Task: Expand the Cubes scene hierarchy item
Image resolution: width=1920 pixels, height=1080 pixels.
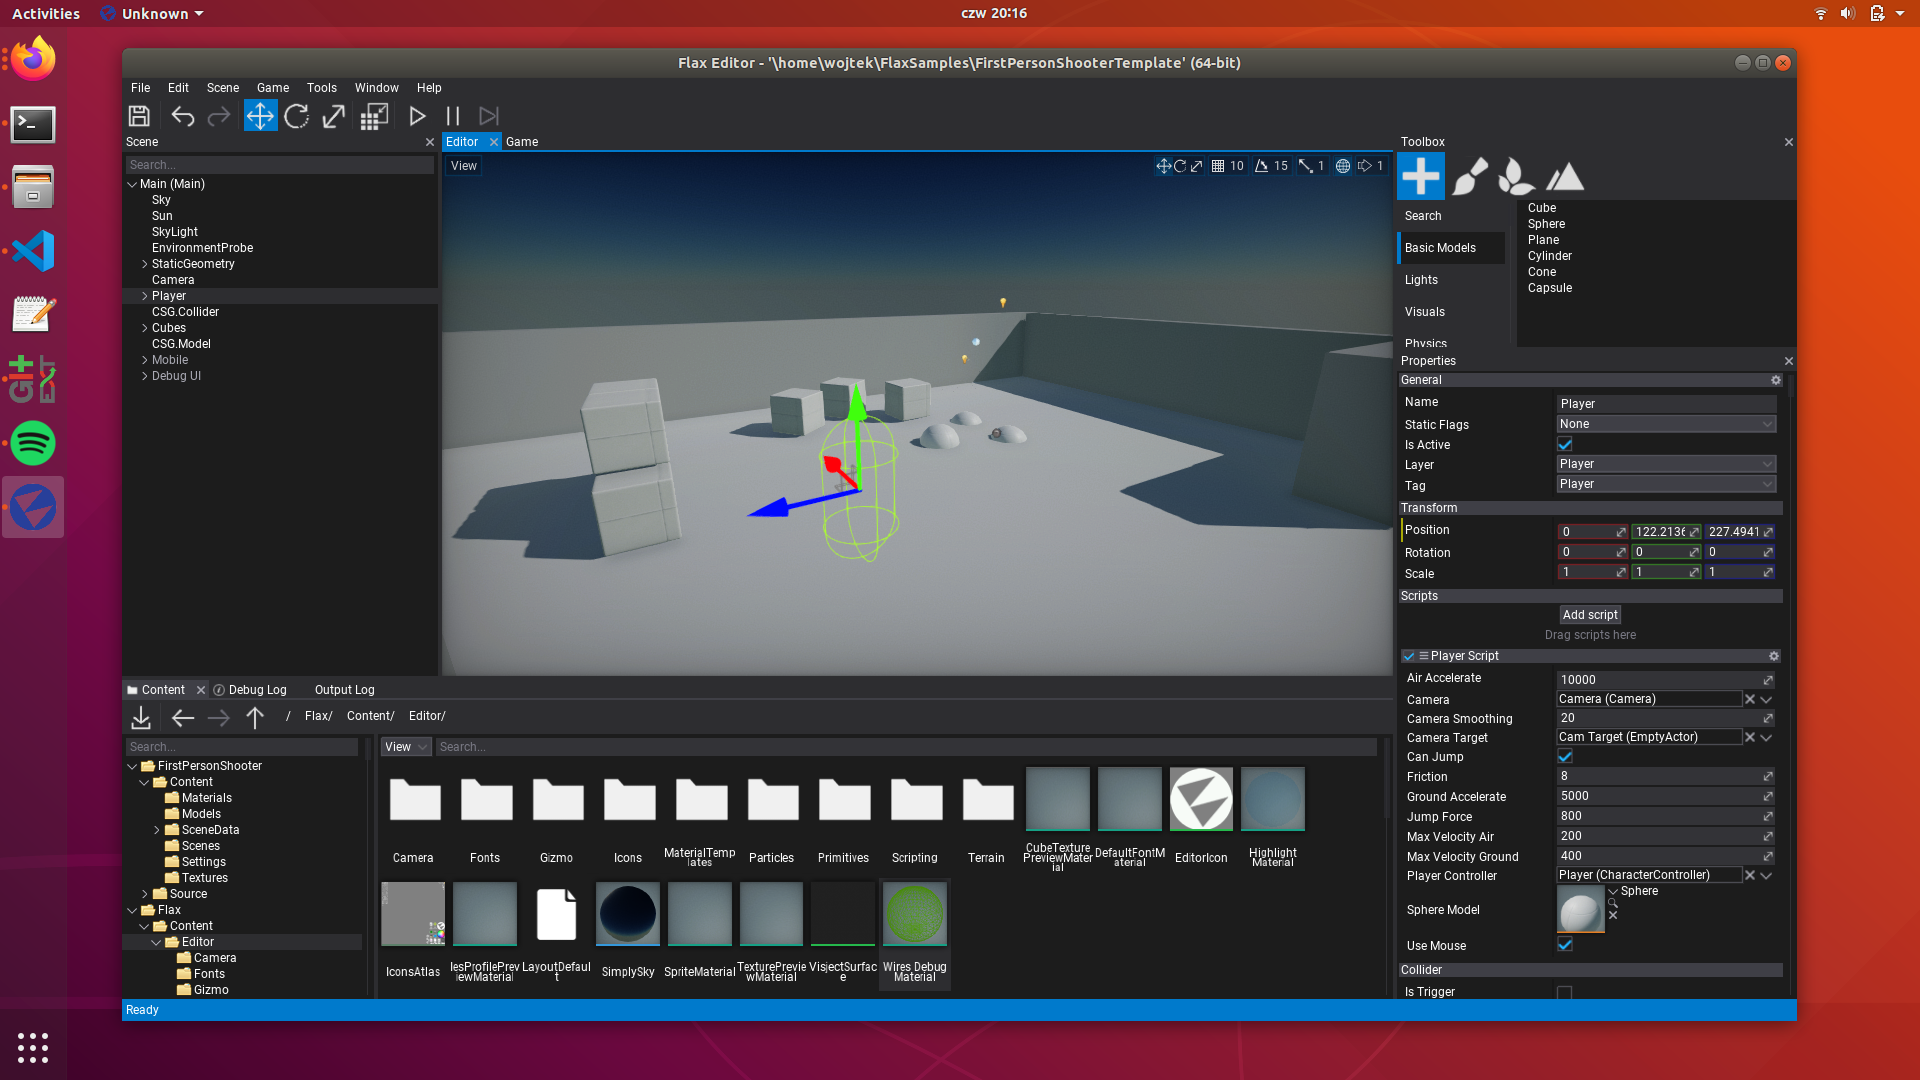Action: (145, 327)
